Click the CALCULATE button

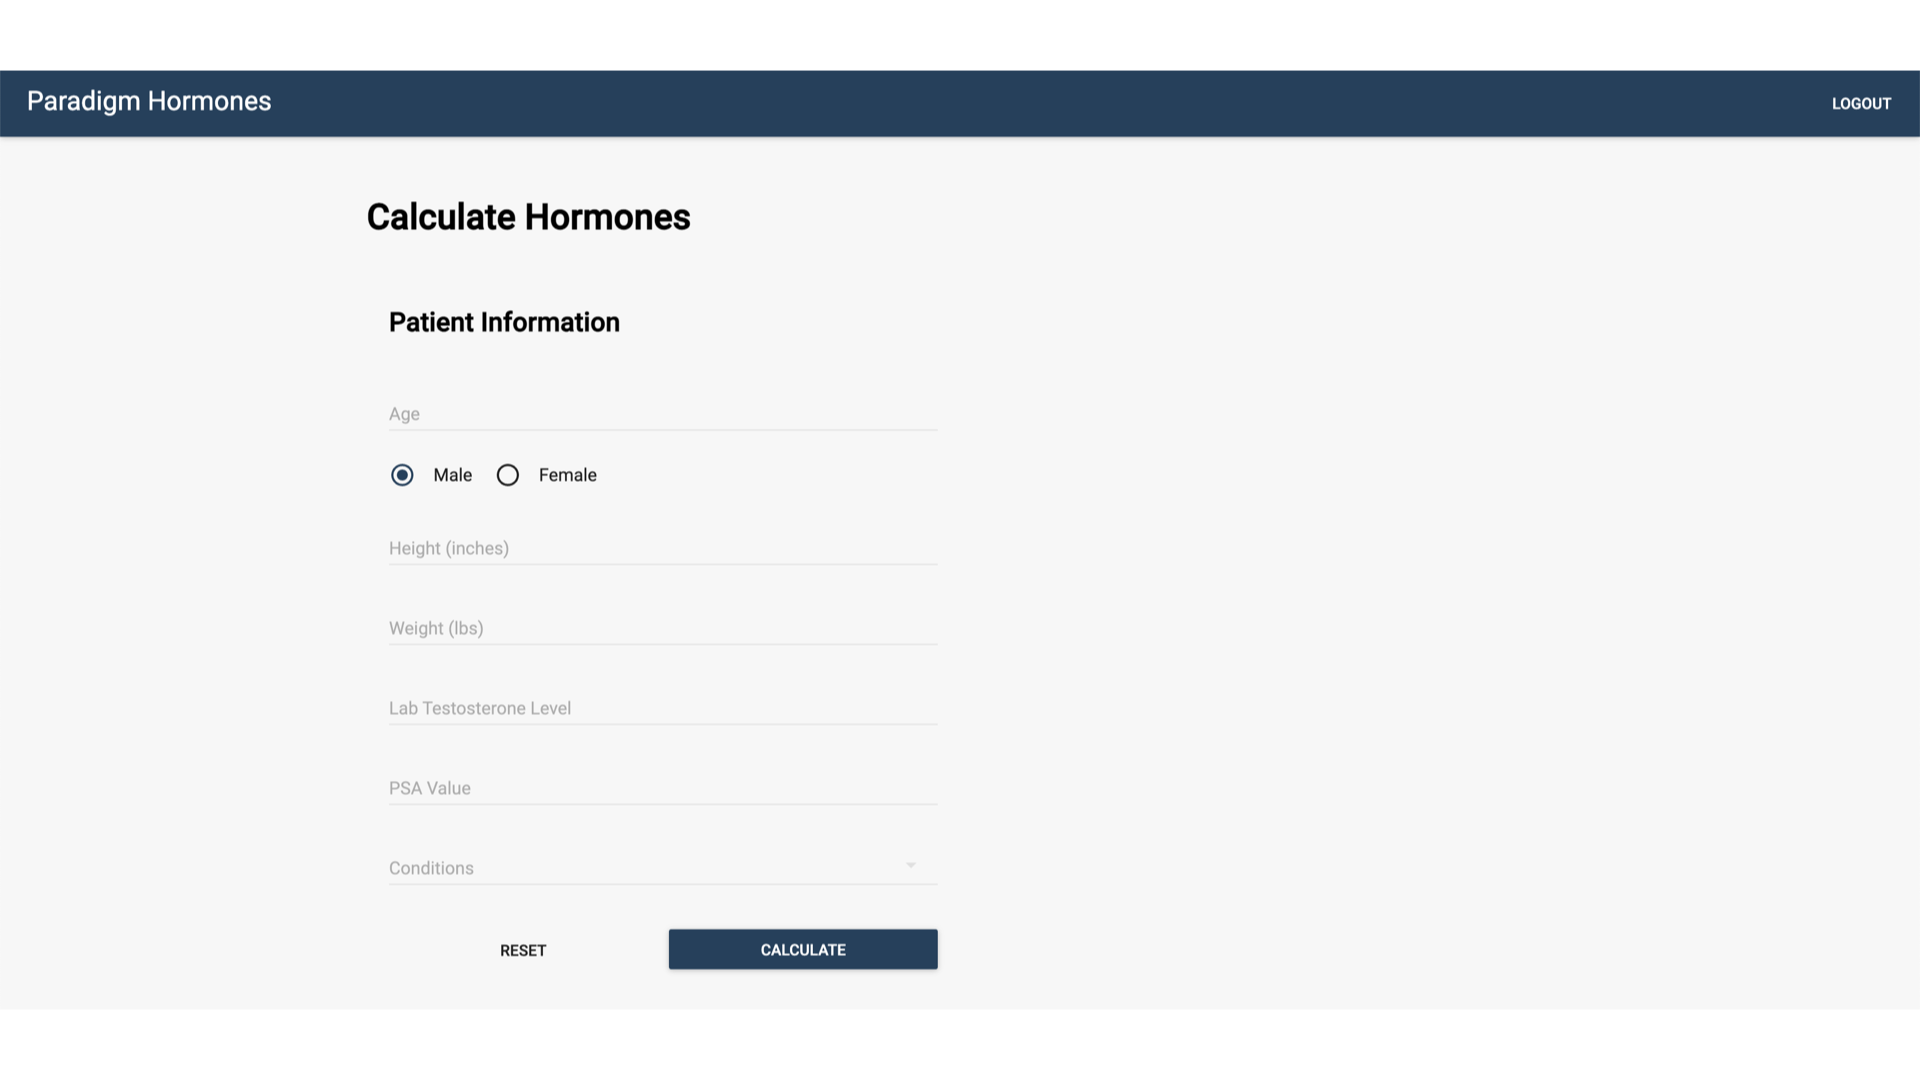tap(802, 949)
